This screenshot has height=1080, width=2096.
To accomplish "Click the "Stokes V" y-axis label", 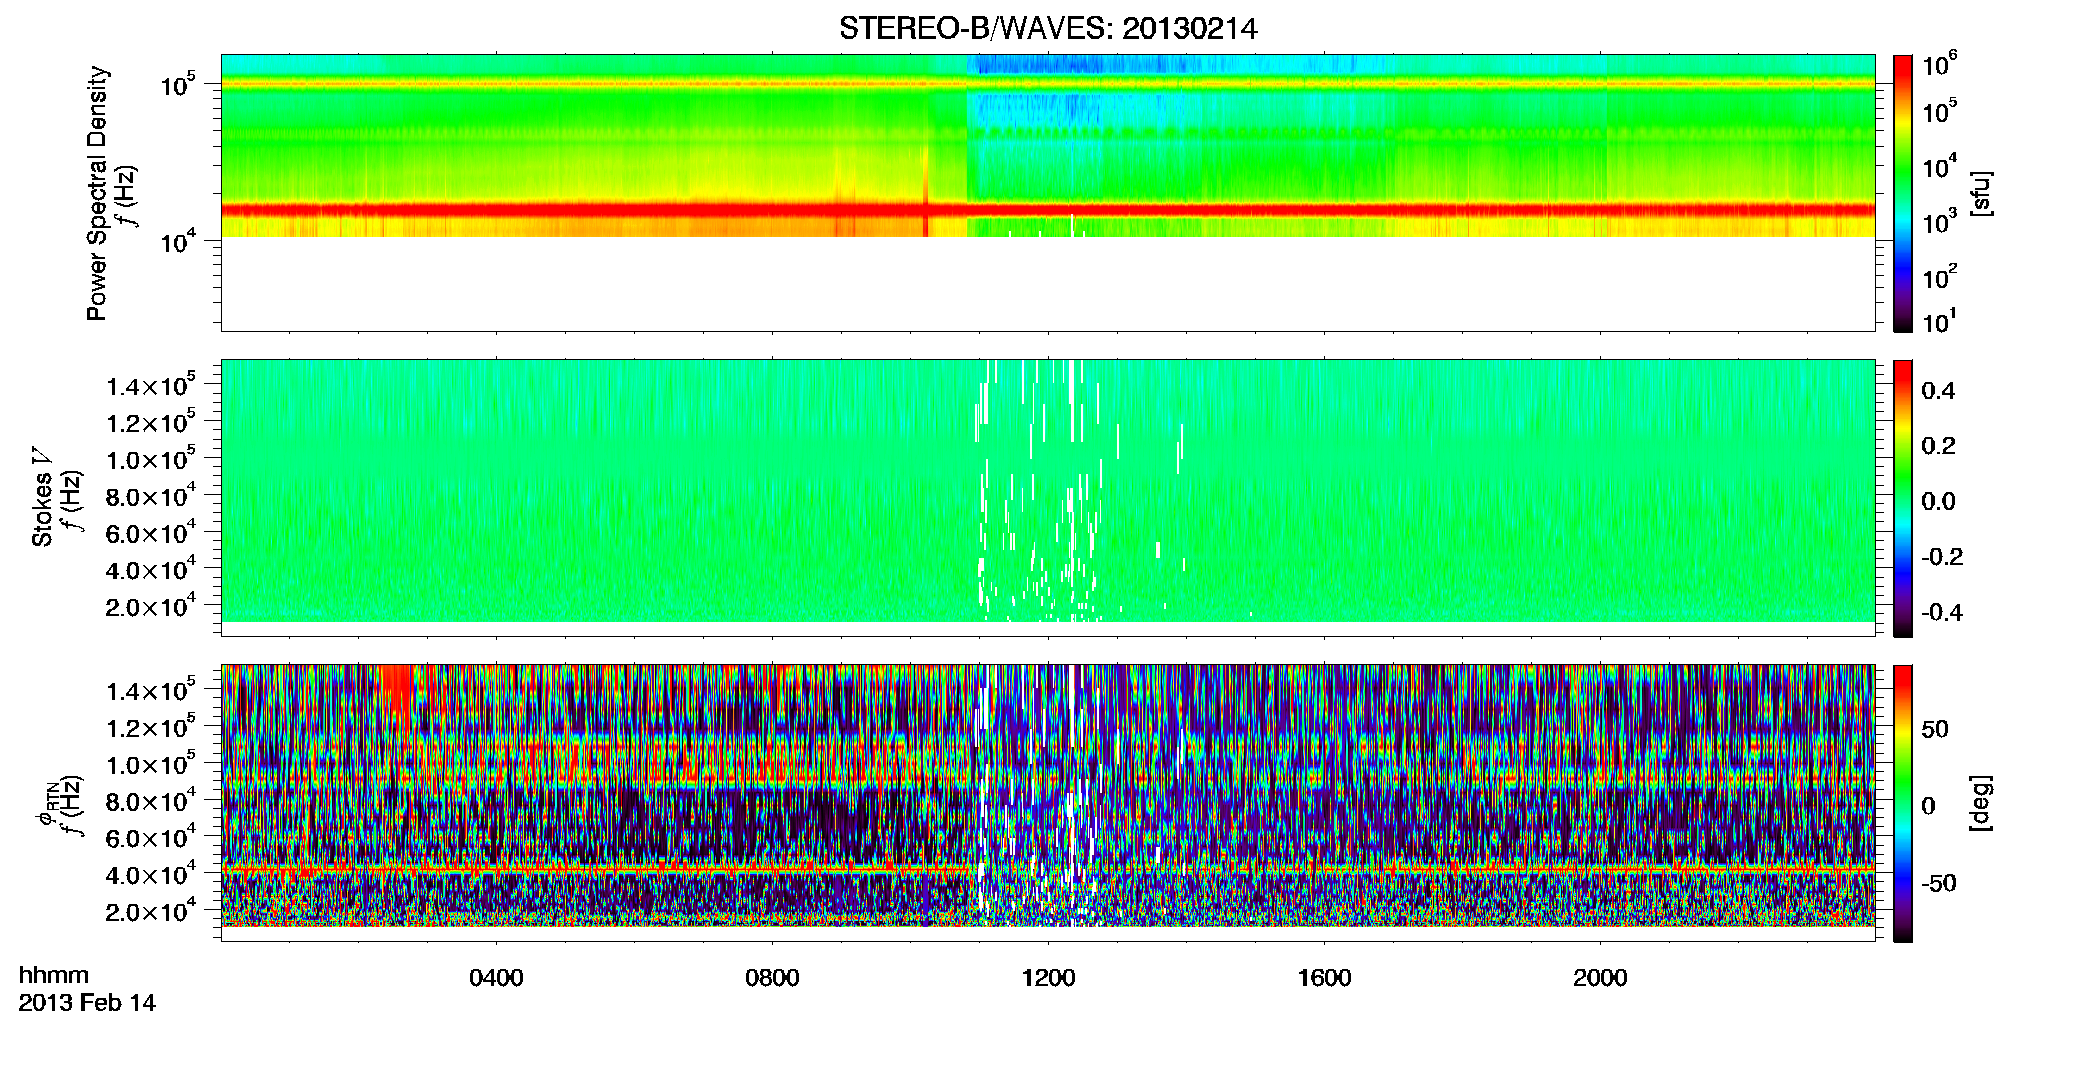I will tap(43, 499).
